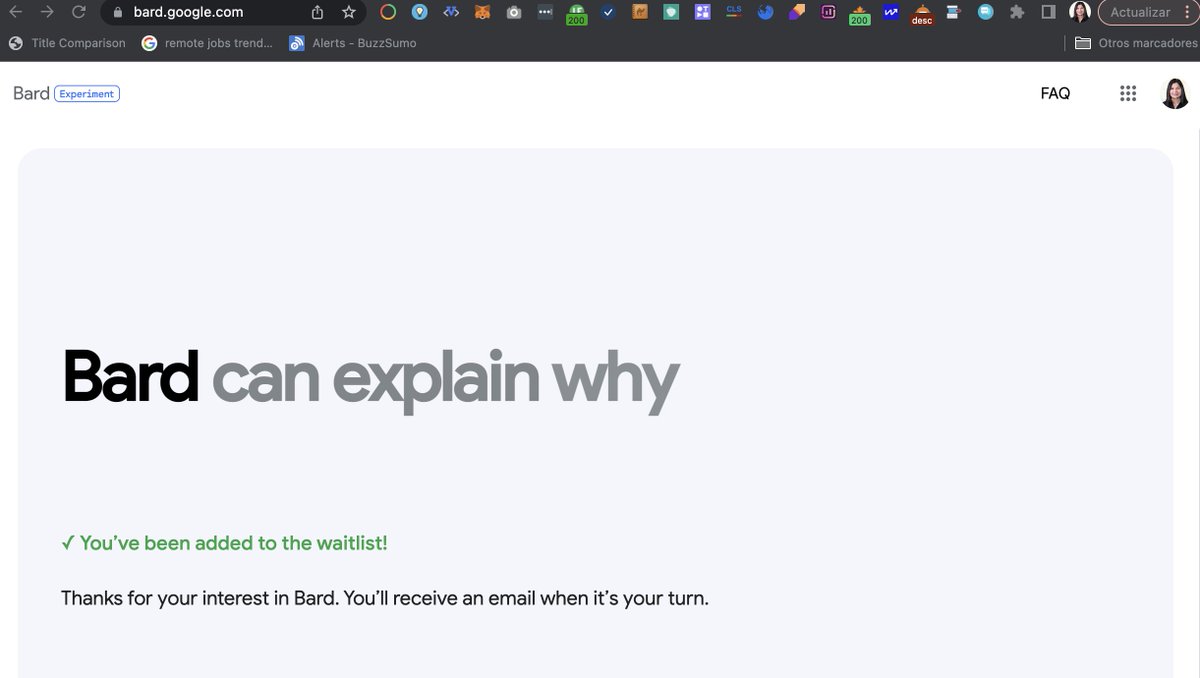Click the lock icon beside bard.google.com

pyautogui.click(x=117, y=13)
